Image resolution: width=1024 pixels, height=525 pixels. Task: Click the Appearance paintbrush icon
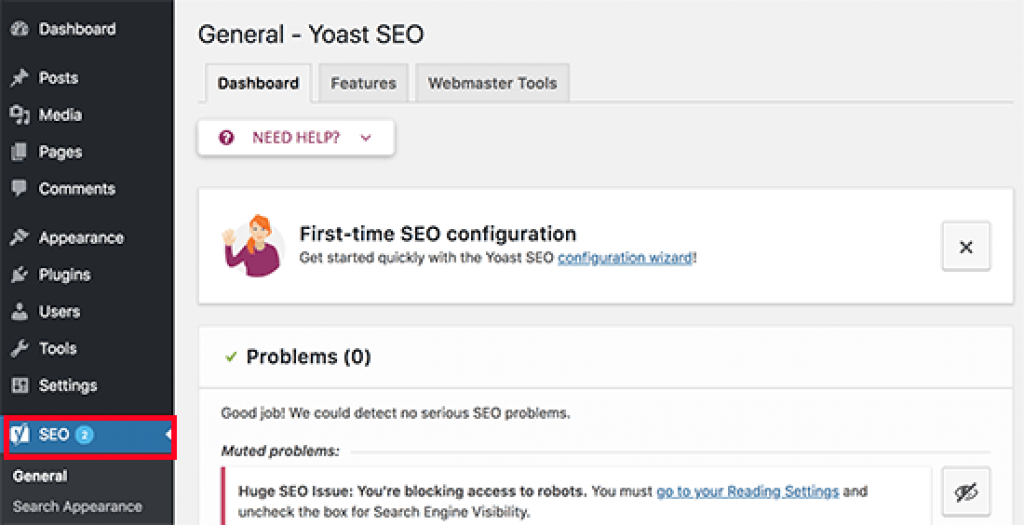[x=19, y=238]
